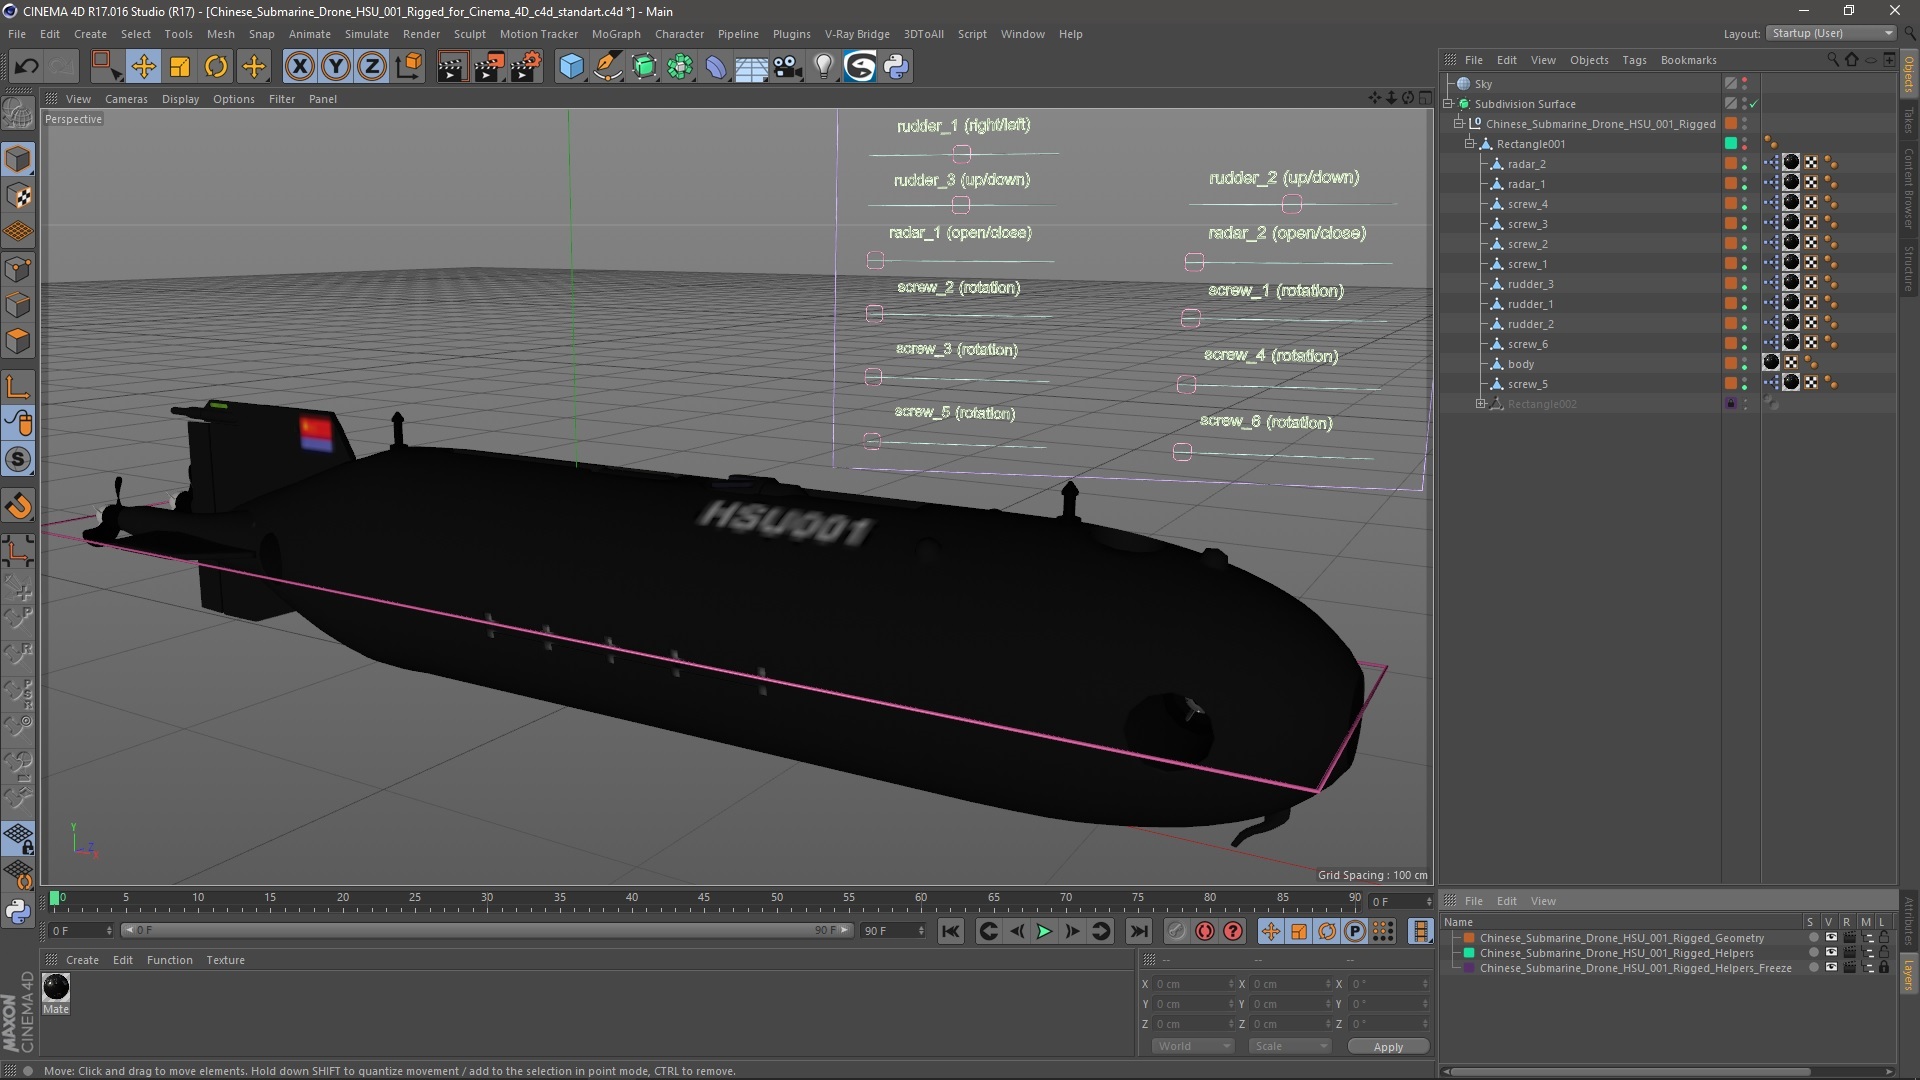Click the rudder_2 (up/down) slider handle
1920x1080 pixels.
click(1292, 205)
